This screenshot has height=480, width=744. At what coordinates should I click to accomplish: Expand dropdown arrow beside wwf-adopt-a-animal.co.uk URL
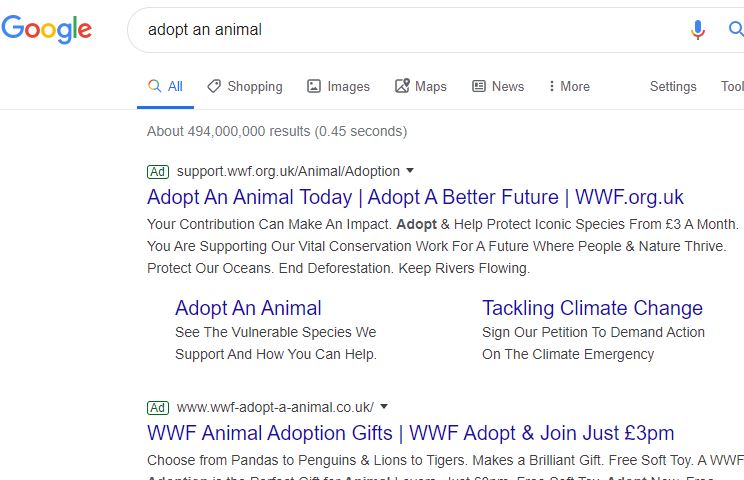coord(384,406)
